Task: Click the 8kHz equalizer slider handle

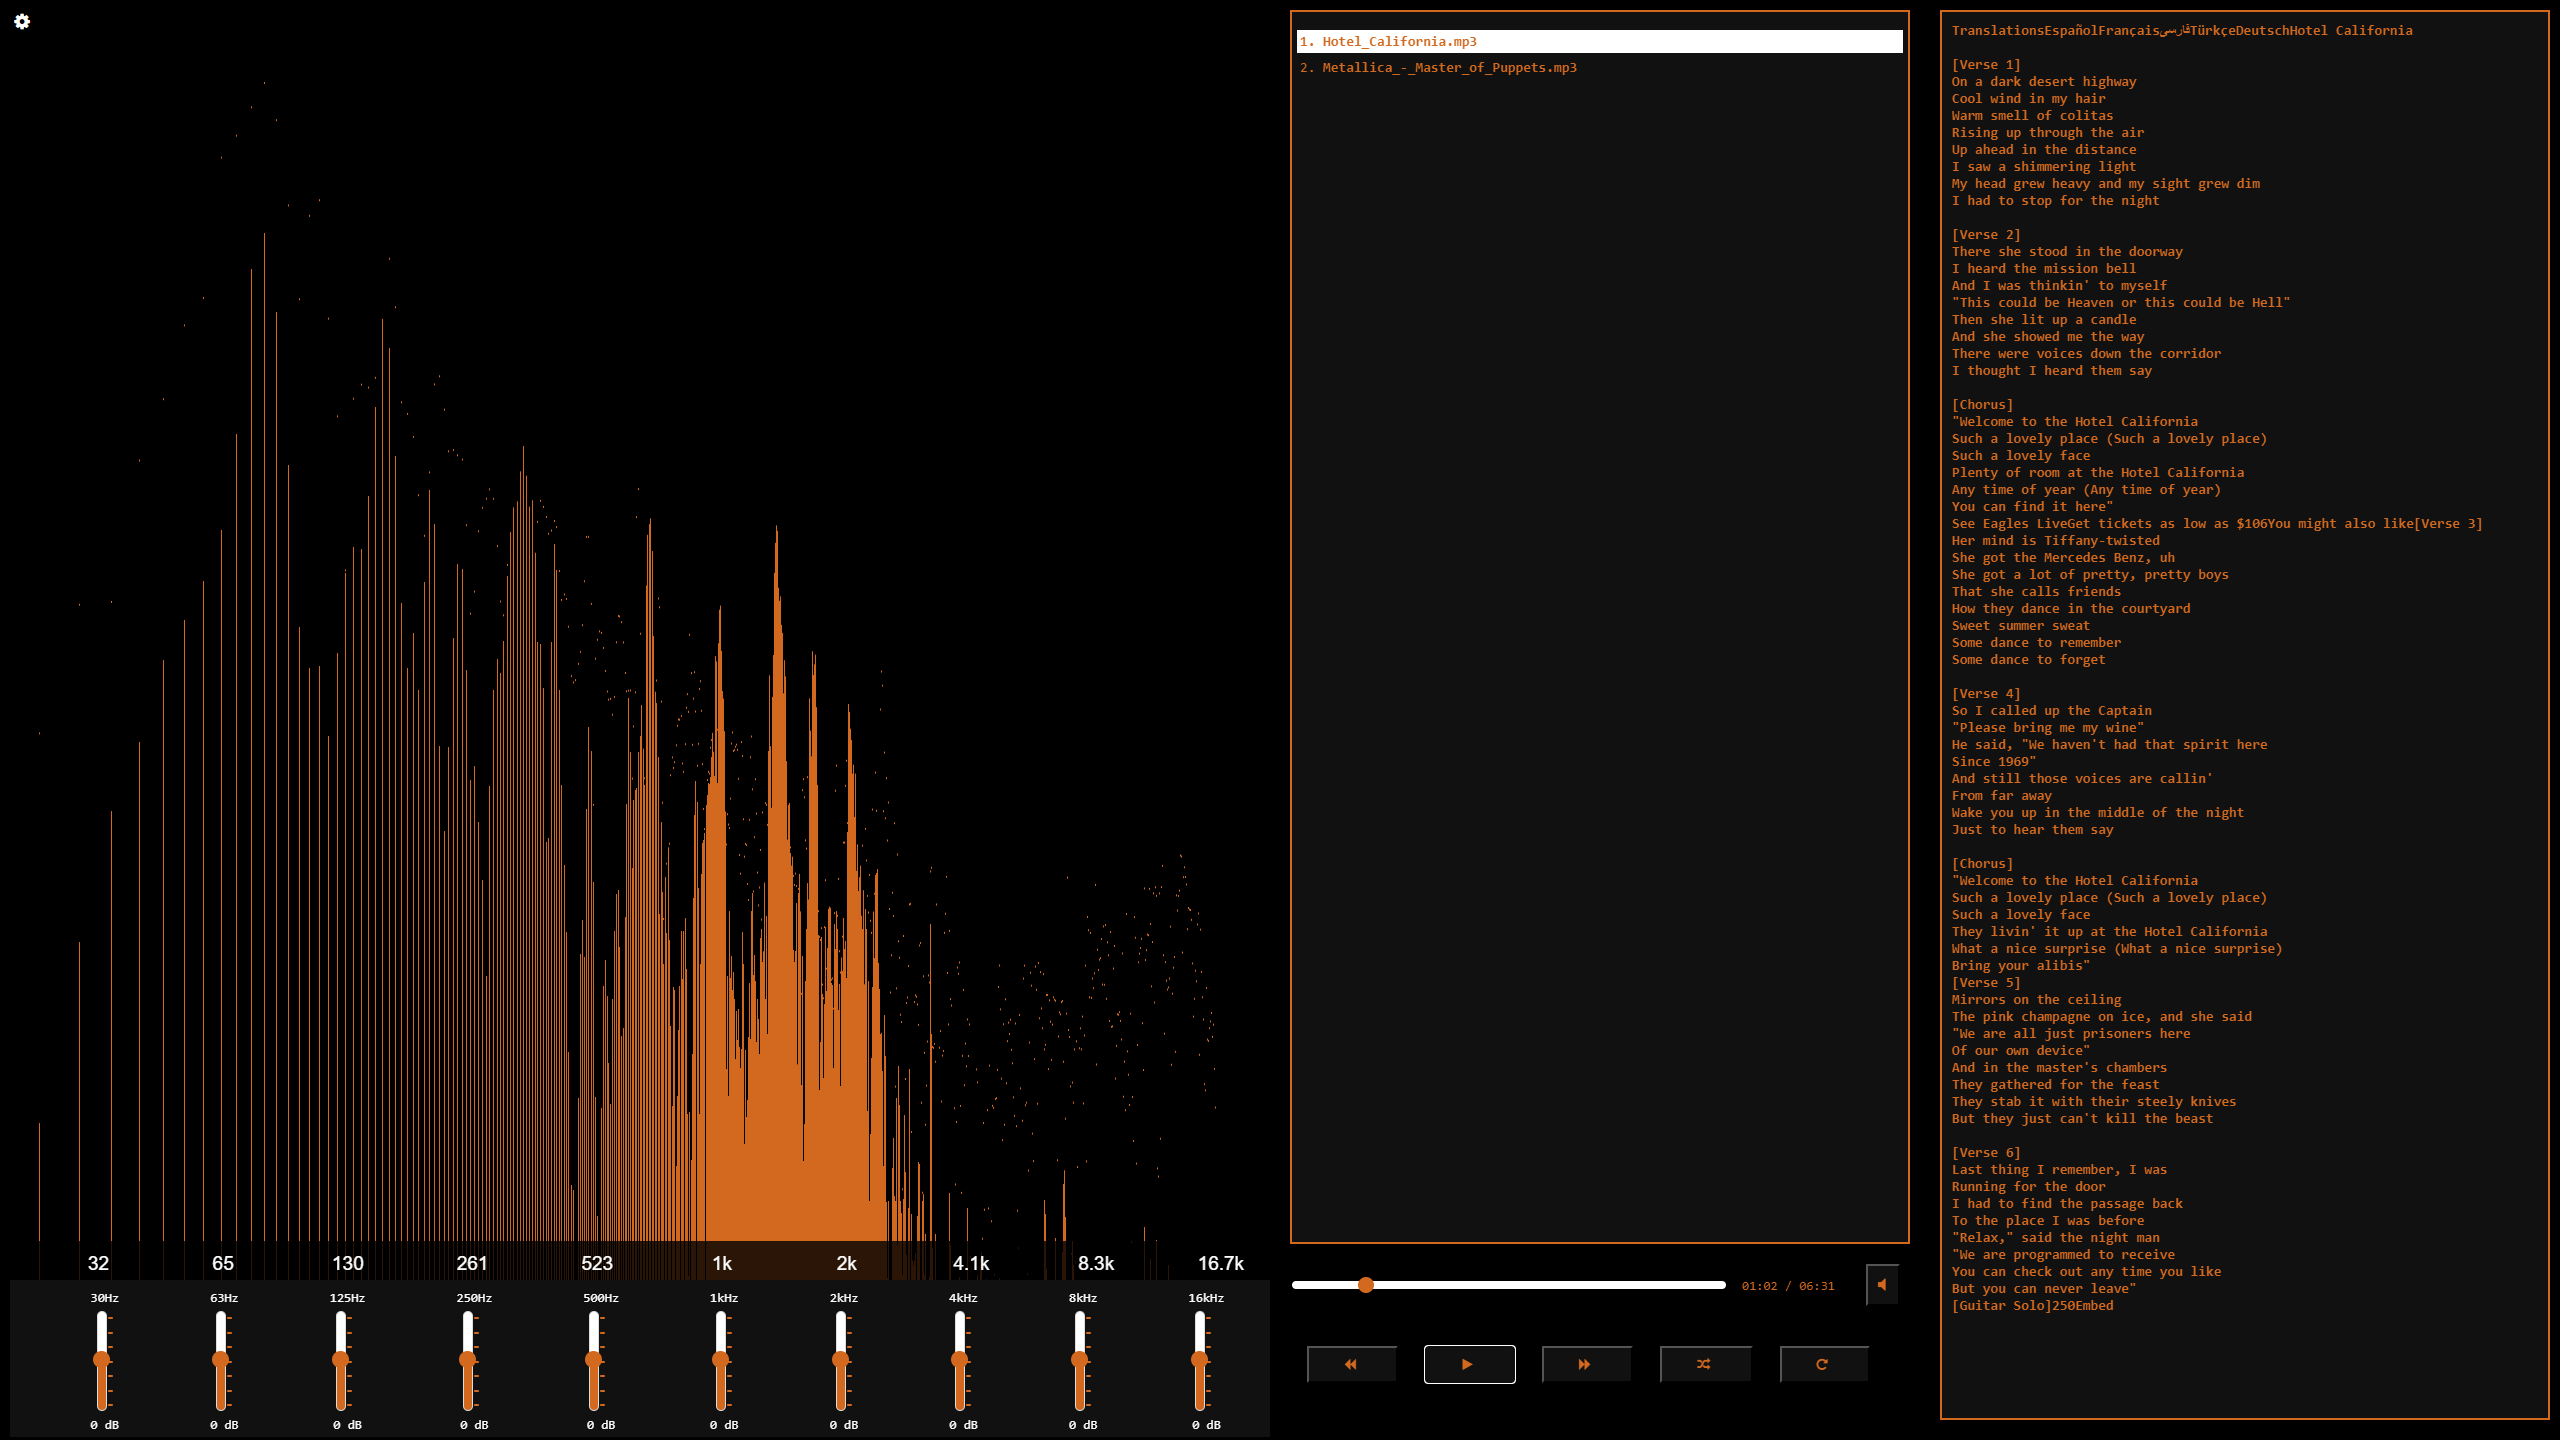Action: click(1079, 1359)
